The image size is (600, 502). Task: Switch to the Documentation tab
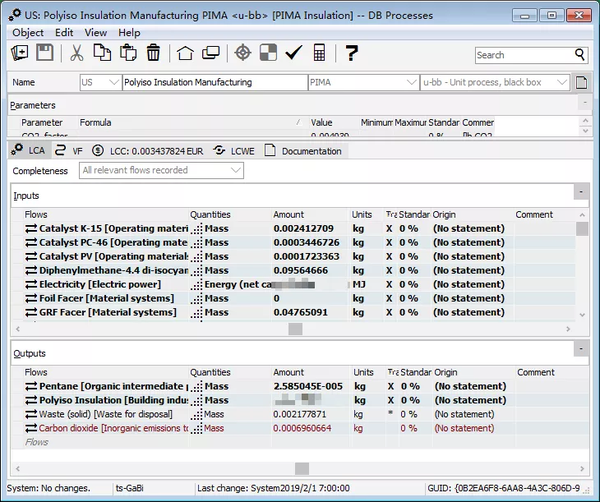click(303, 151)
